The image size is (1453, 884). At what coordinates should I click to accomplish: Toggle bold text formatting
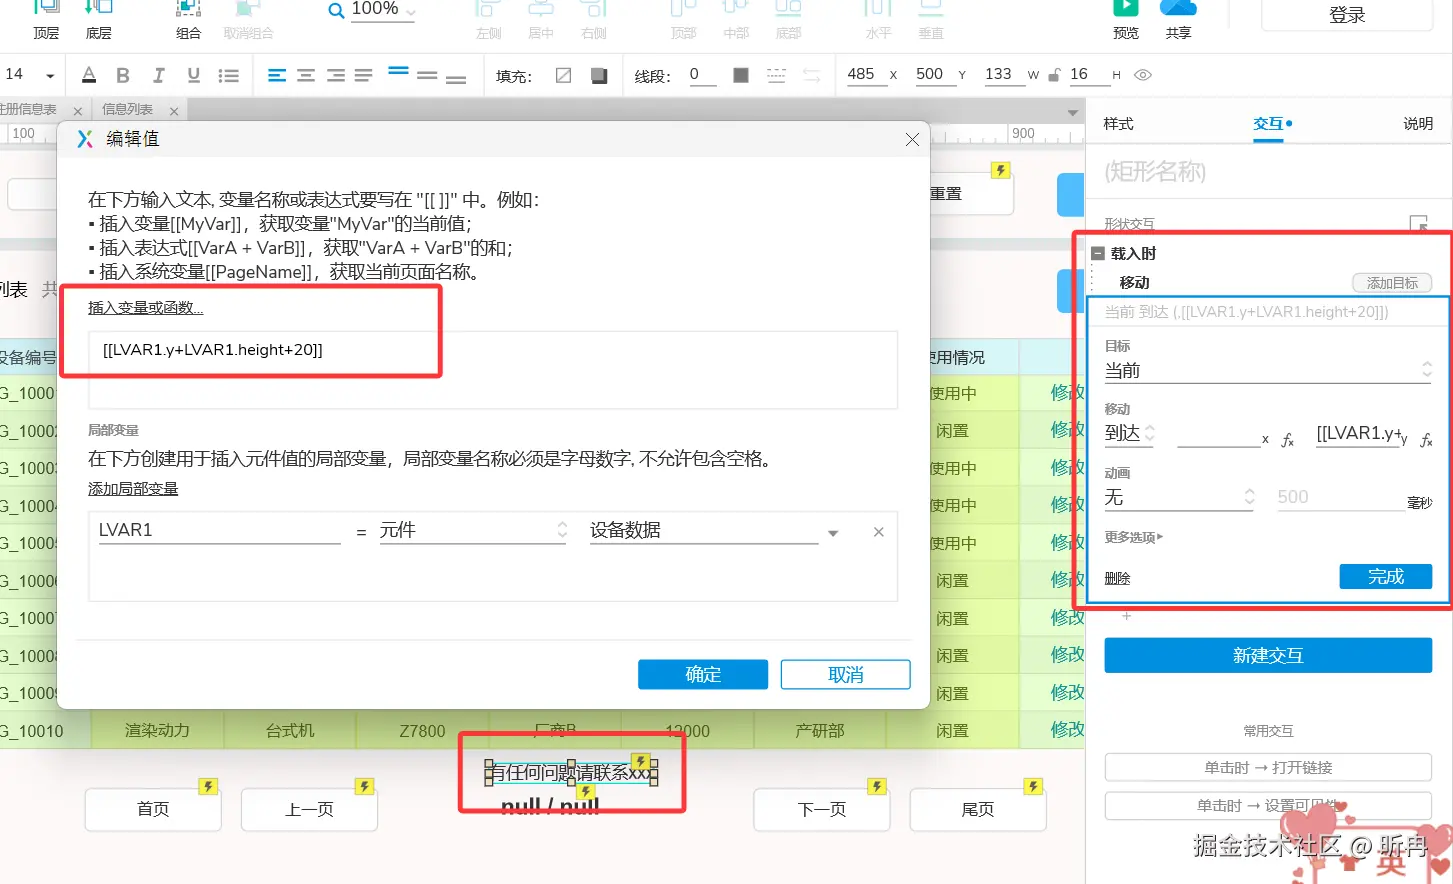pos(123,75)
